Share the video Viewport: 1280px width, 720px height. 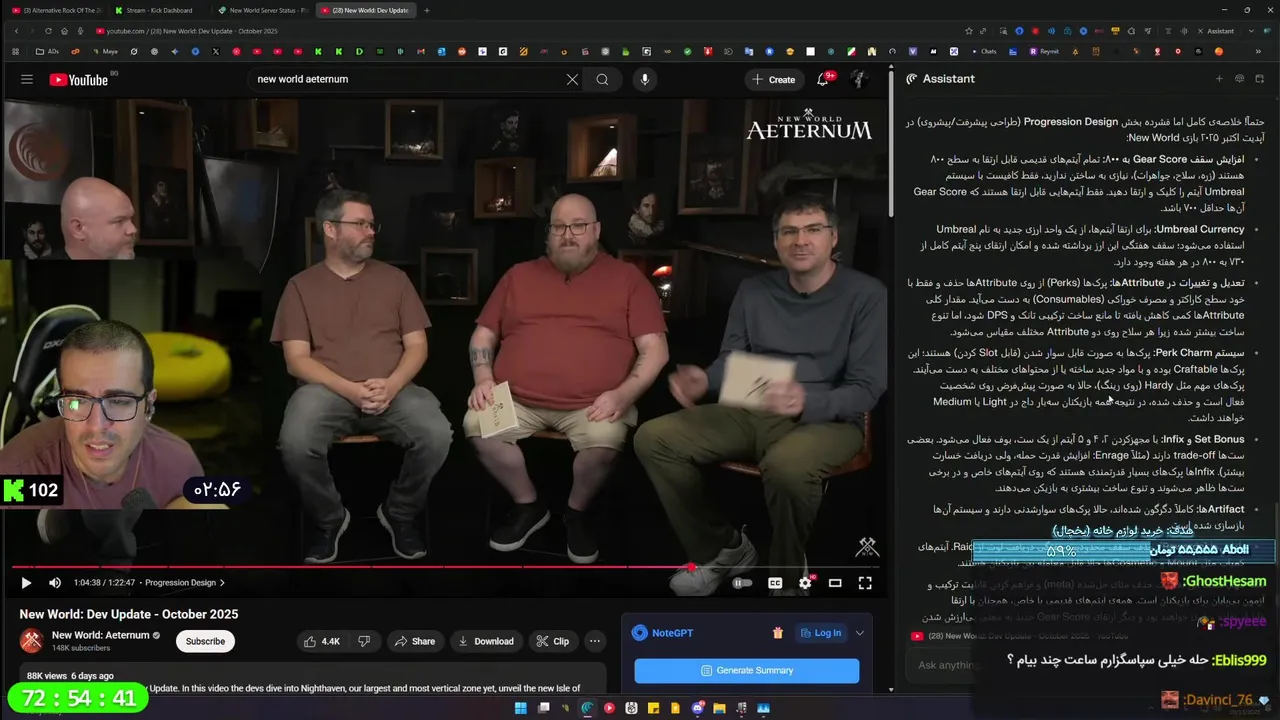click(x=414, y=641)
